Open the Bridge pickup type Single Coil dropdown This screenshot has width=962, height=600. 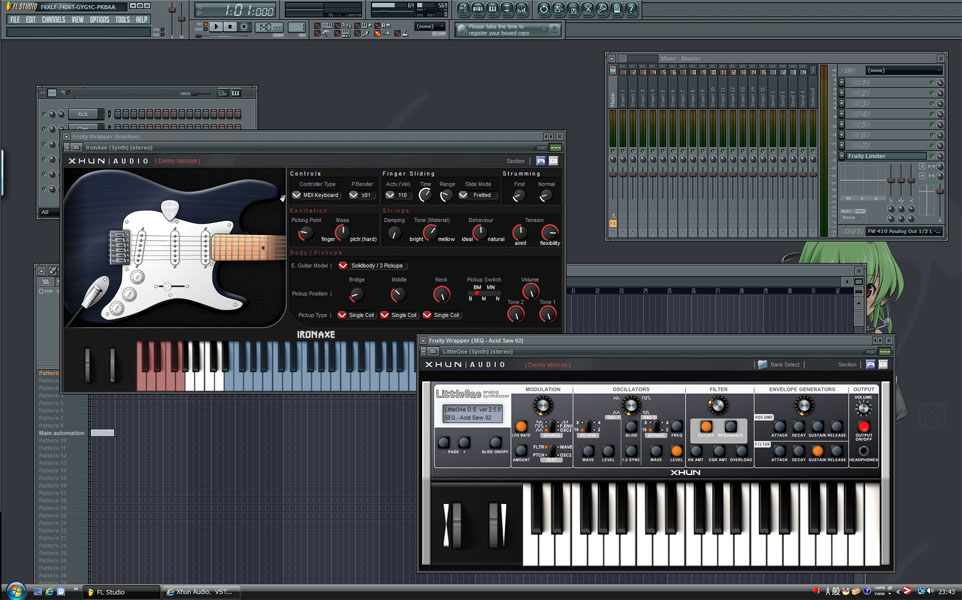pyautogui.click(x=356, y=315)
